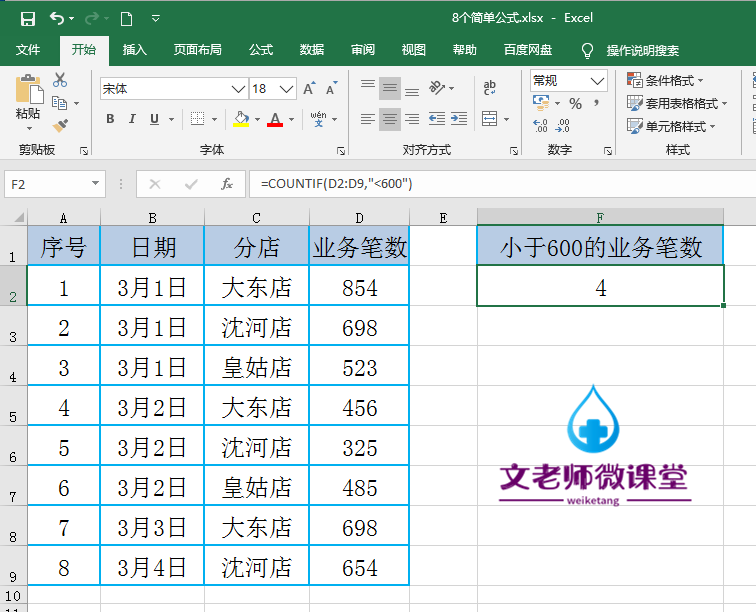Toggle bold formatting

110,119
